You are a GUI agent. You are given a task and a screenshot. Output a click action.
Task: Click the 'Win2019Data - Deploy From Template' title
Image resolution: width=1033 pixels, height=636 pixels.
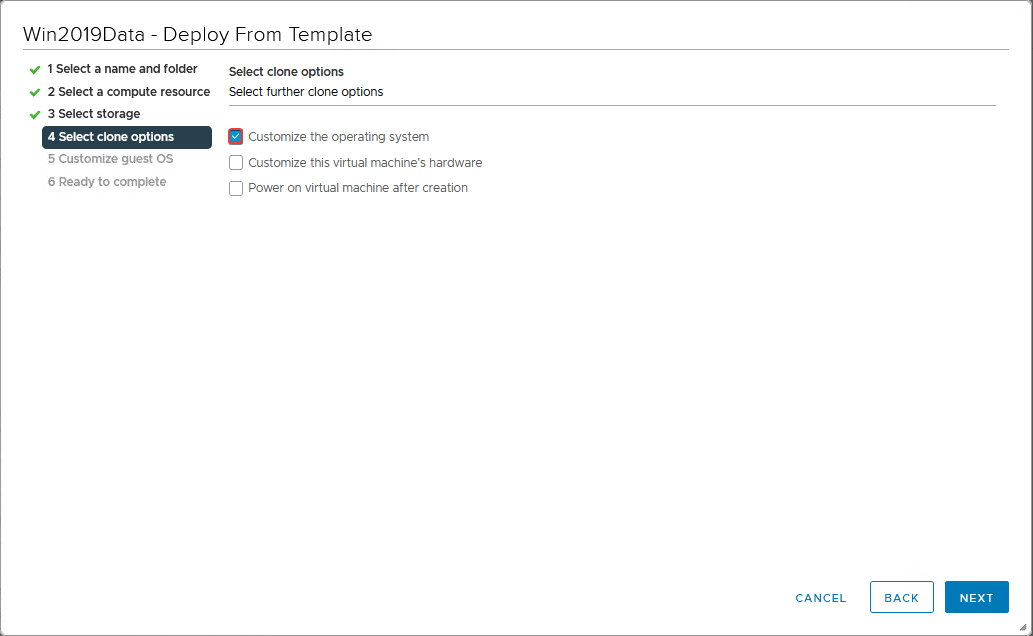pos(197,35)
